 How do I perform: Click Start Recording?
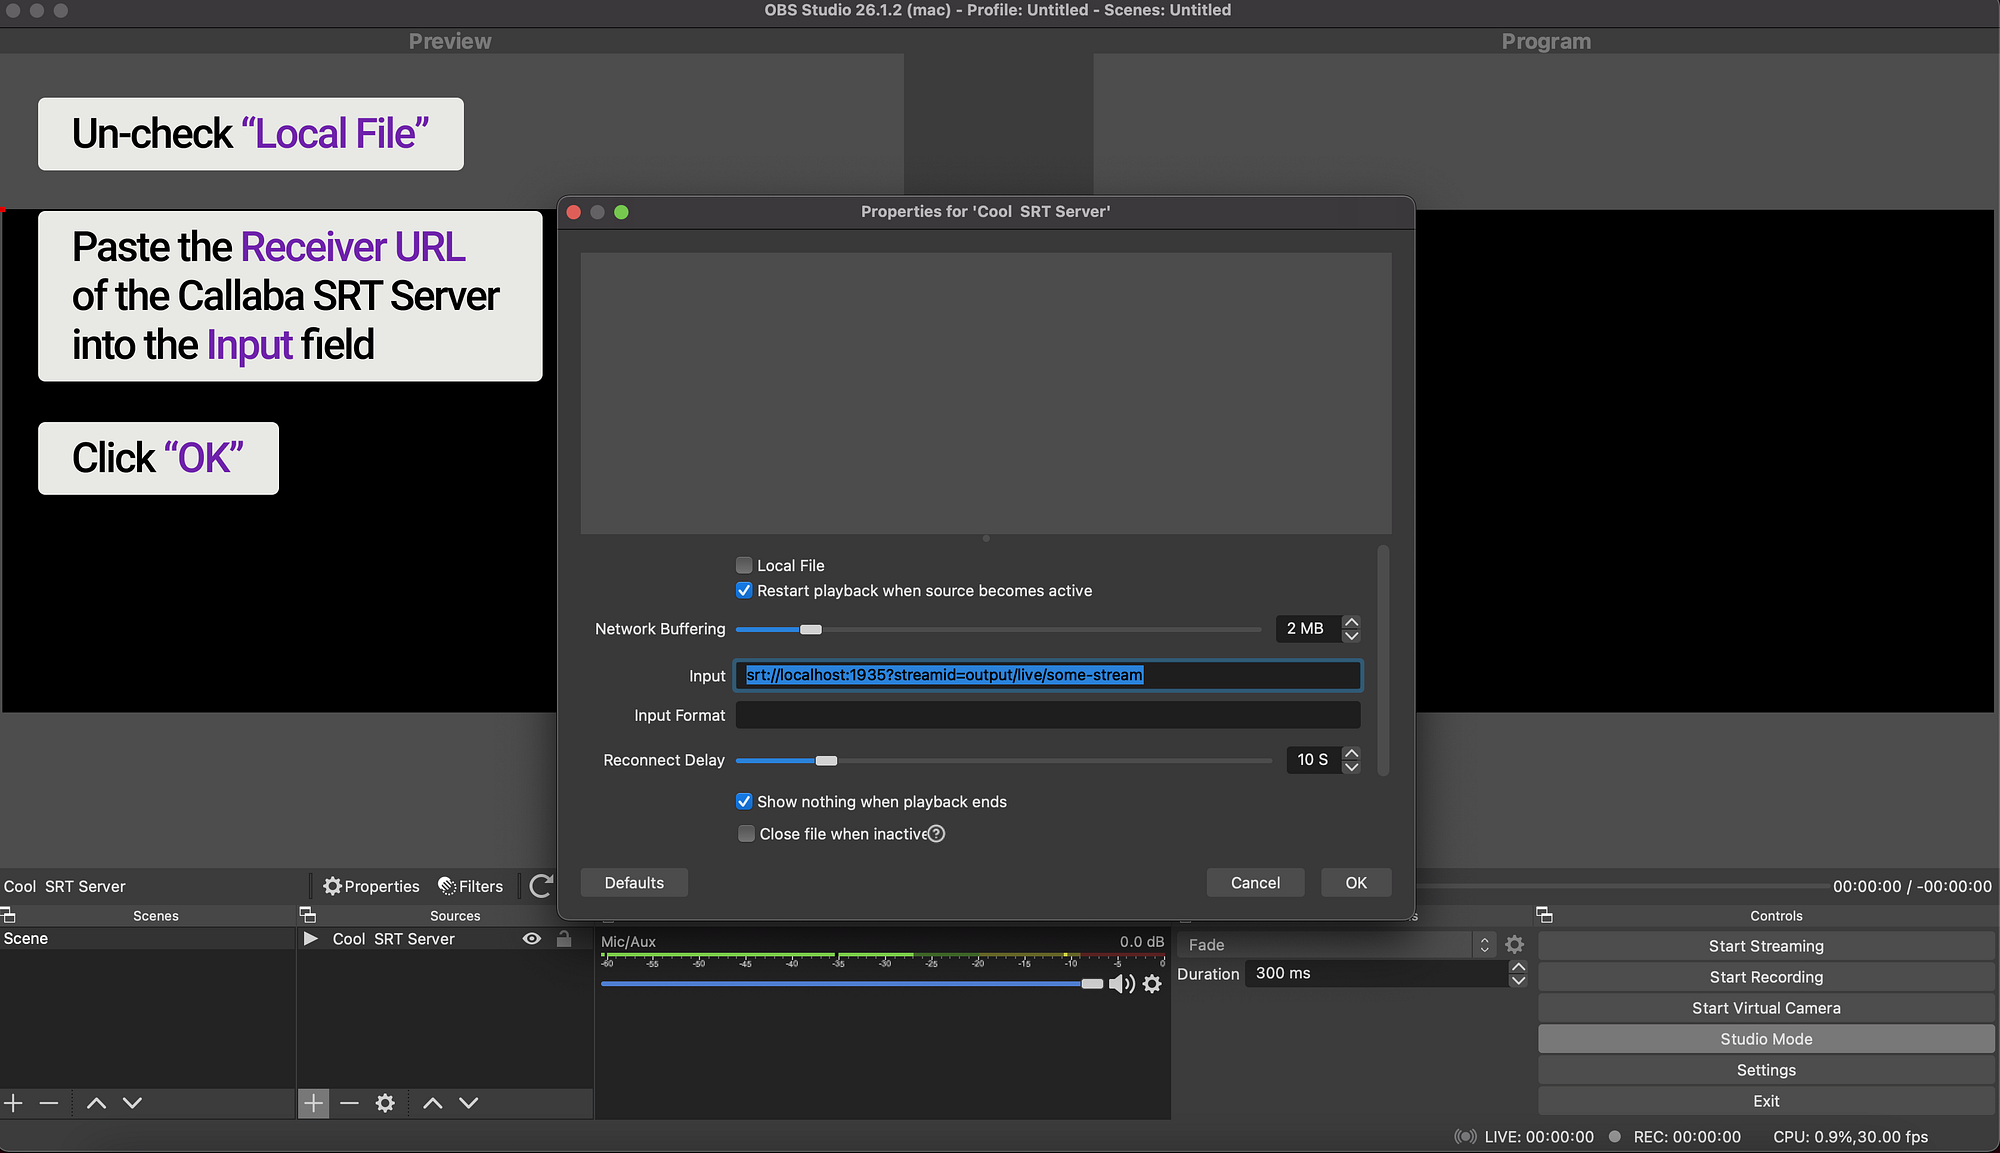(1766, 977)
